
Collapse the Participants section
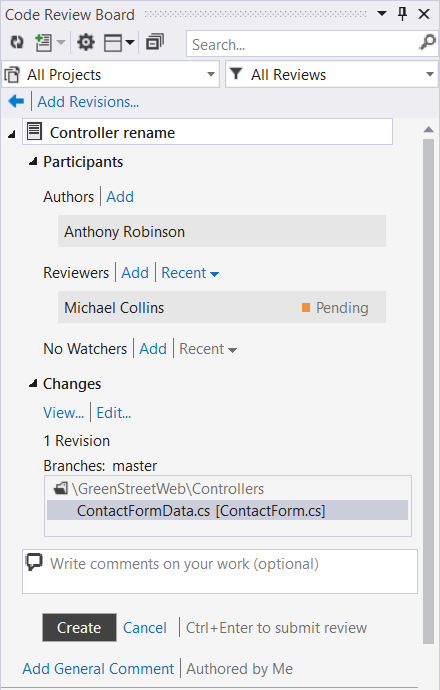click(x=33, y=162)
